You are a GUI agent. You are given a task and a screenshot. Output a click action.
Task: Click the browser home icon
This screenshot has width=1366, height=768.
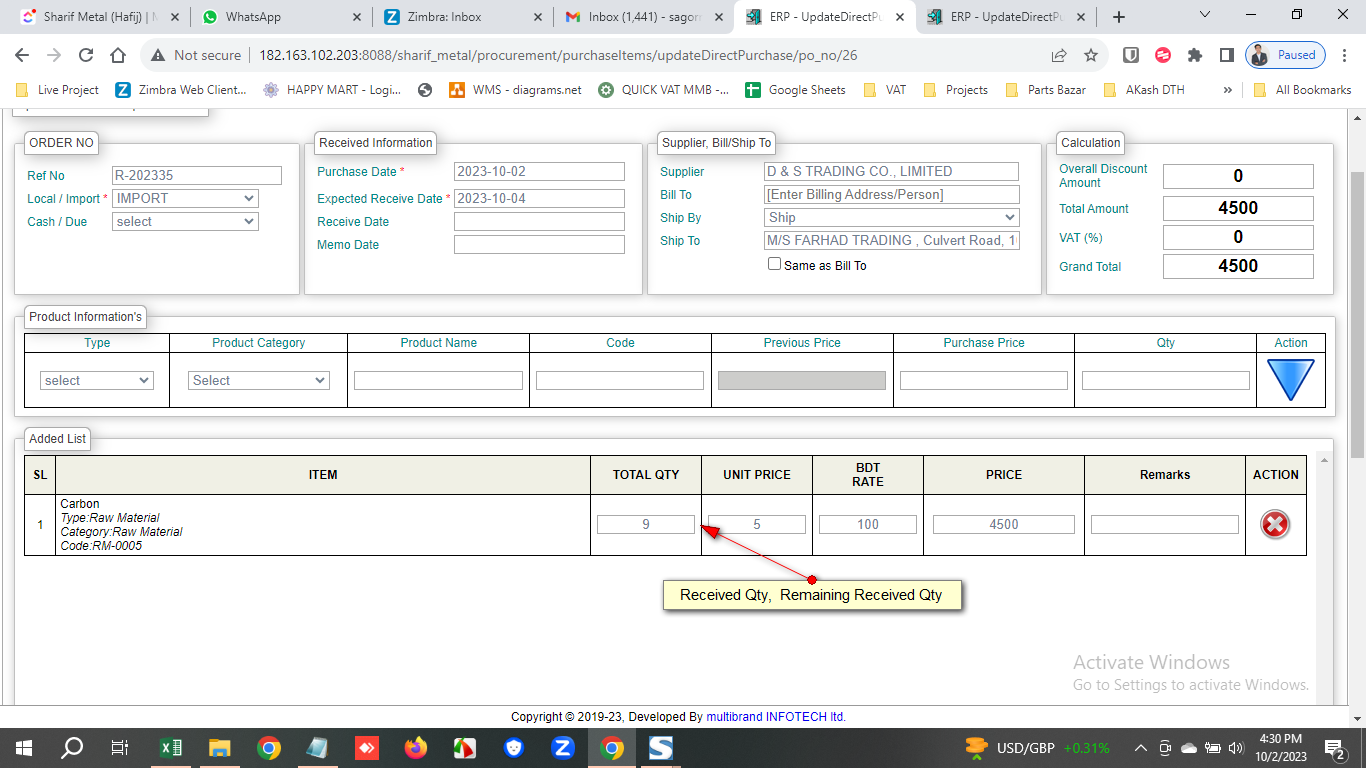(118, 56)
